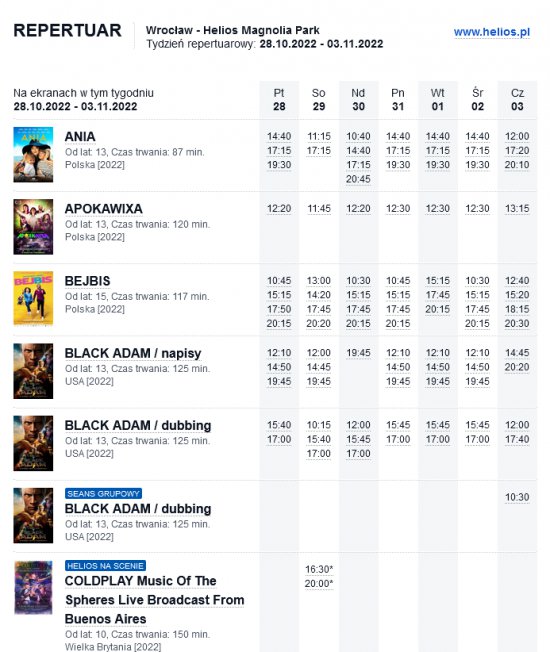
Task: Open the ANIA movie title link
Action: click(80, 137)
